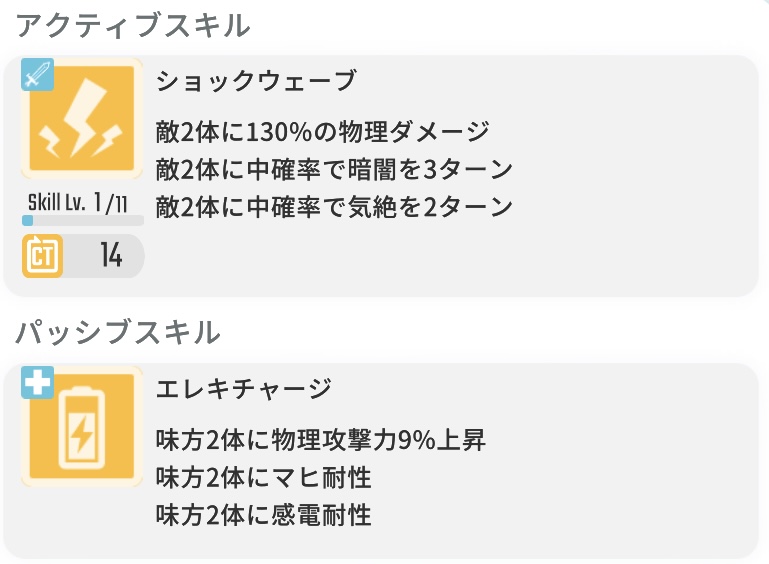Click the Skill Lv. progress bar

(x=83, y=220)
